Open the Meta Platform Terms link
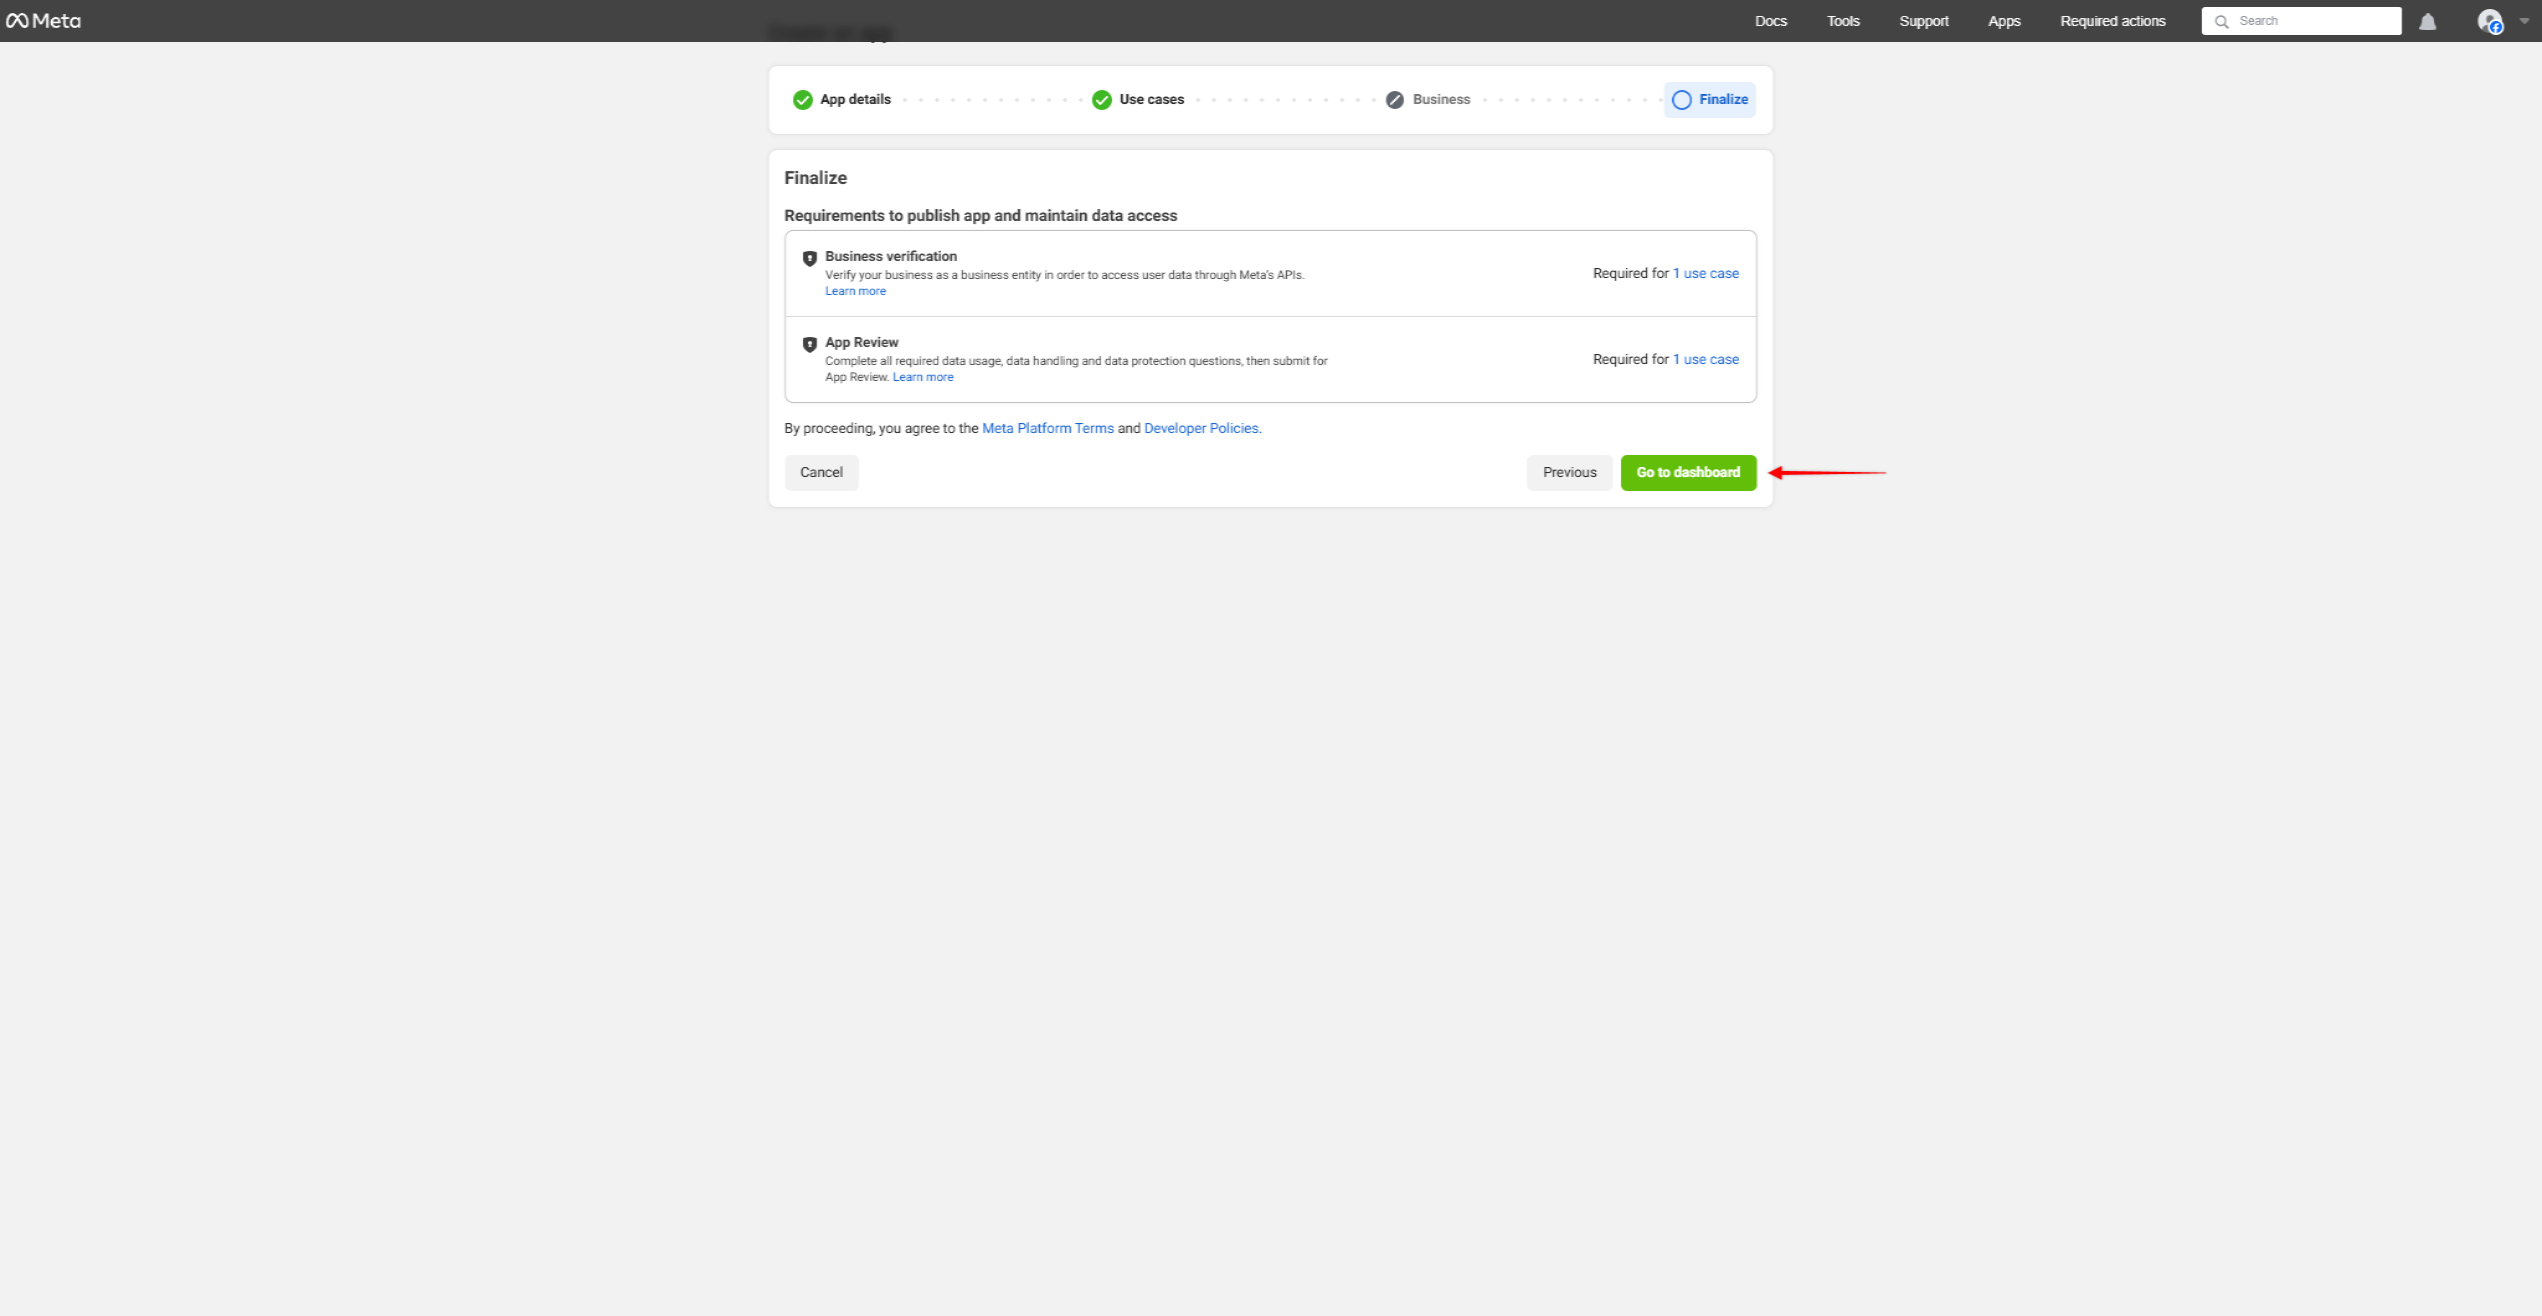This screenshot has height=1316, width=2542. (x=1047, y=428)
